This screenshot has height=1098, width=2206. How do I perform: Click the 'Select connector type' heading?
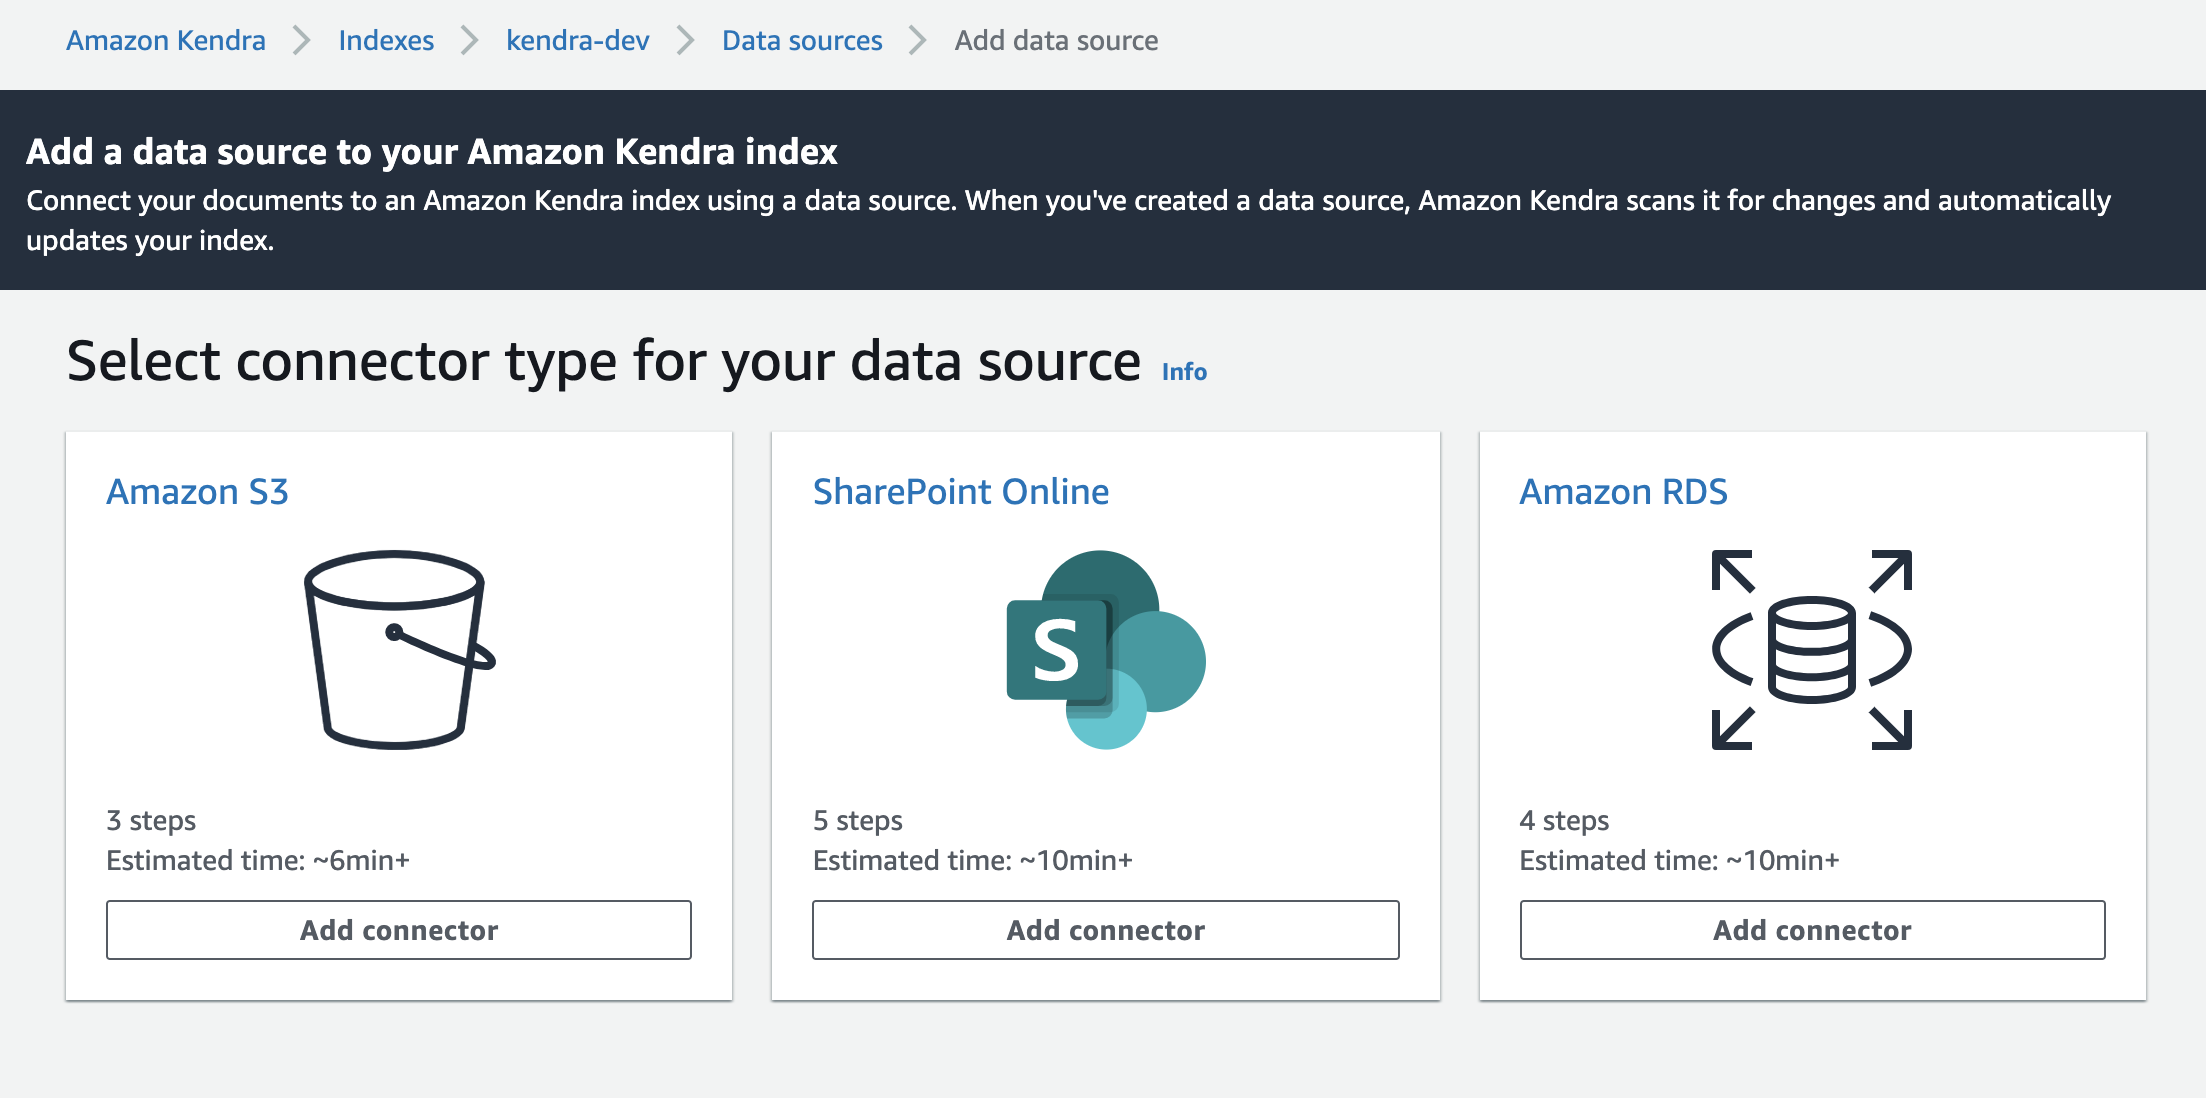[604, 361]
